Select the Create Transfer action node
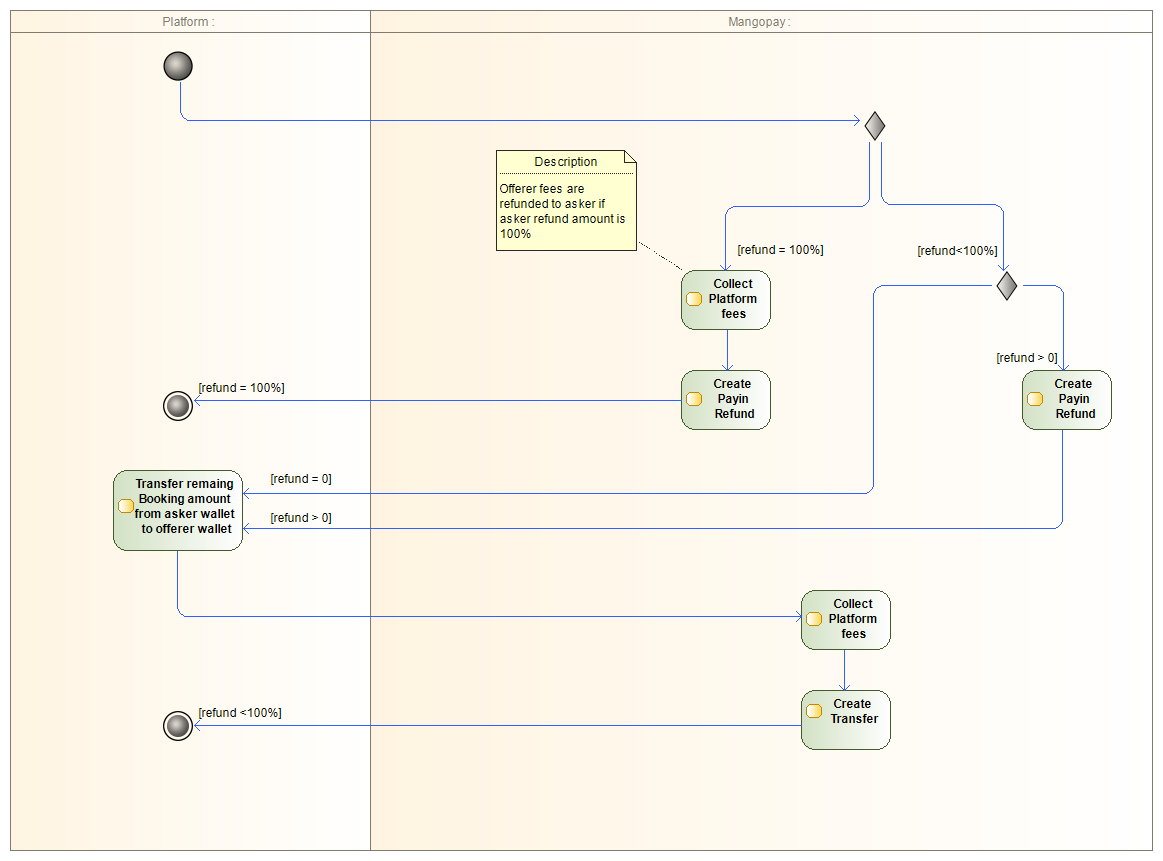Image resolution: width=1163 pixels, height=861 pixels. 846,720
